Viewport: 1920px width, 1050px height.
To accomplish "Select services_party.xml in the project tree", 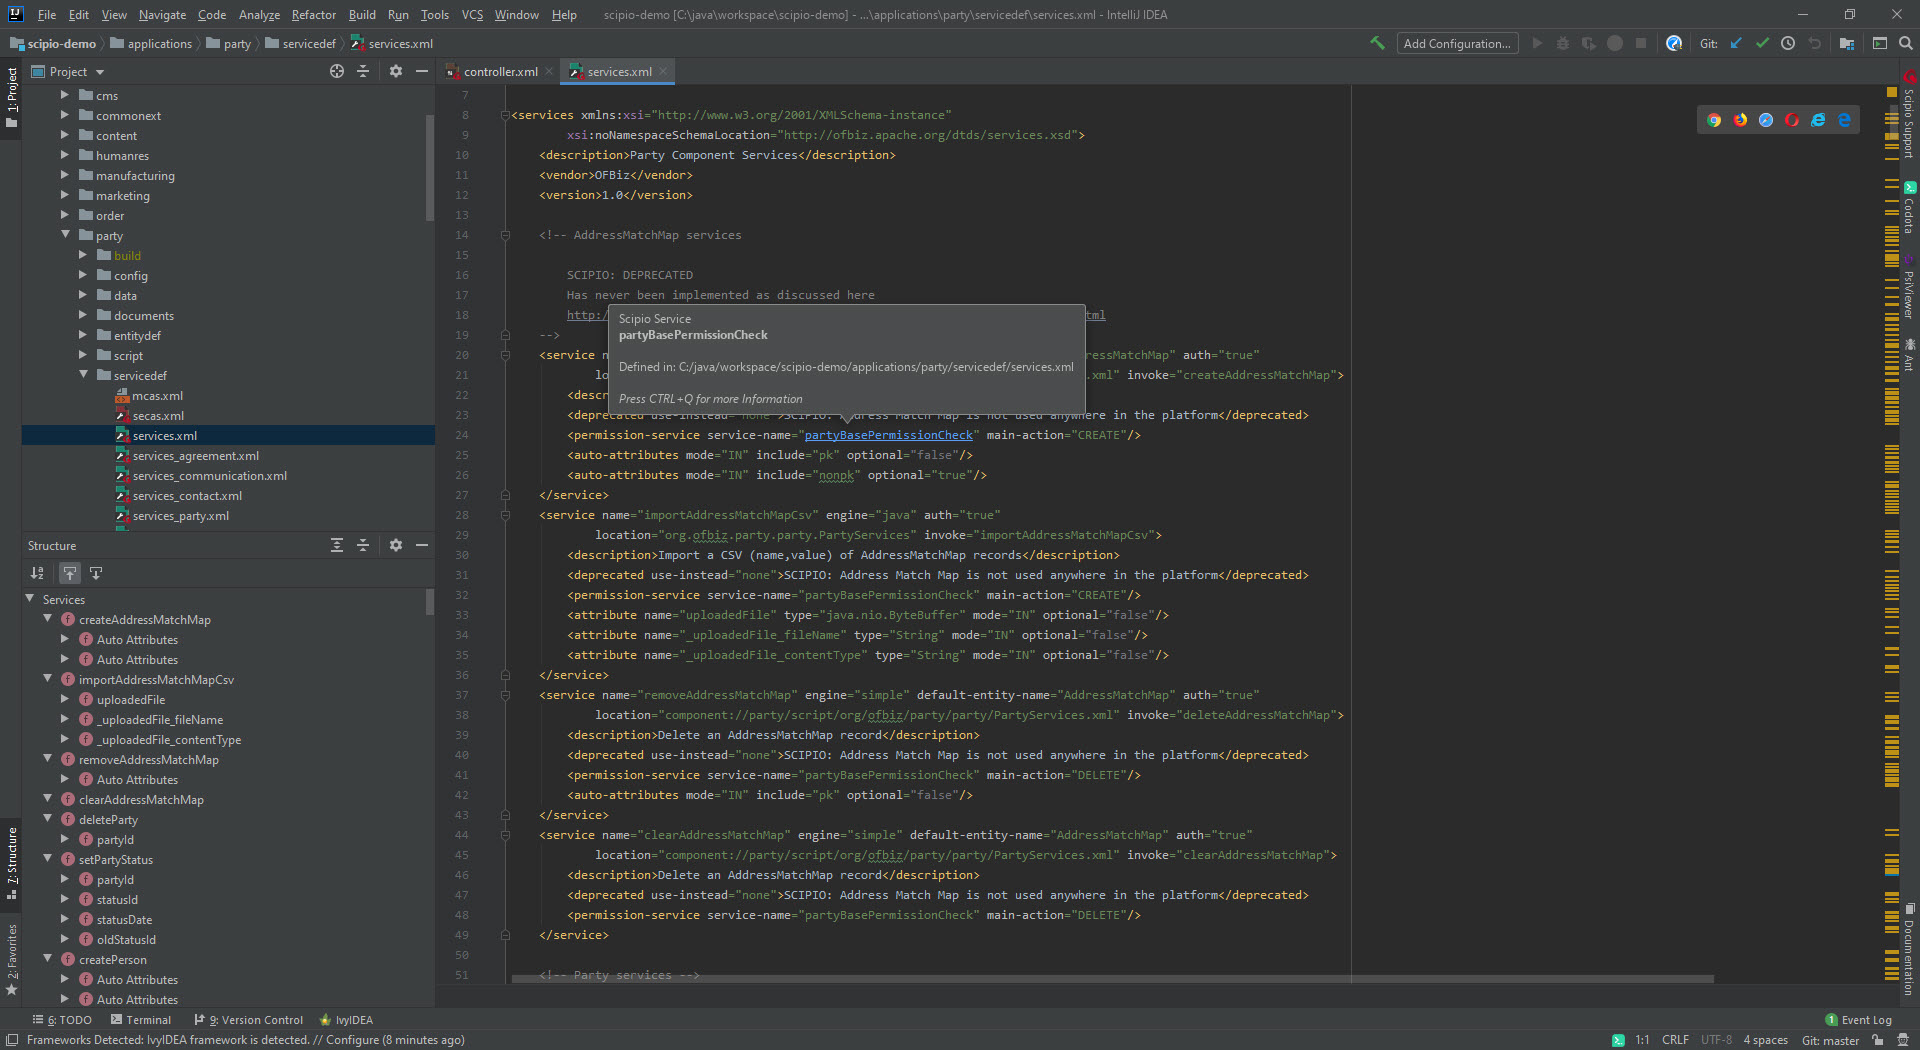I will click(181, 516).
